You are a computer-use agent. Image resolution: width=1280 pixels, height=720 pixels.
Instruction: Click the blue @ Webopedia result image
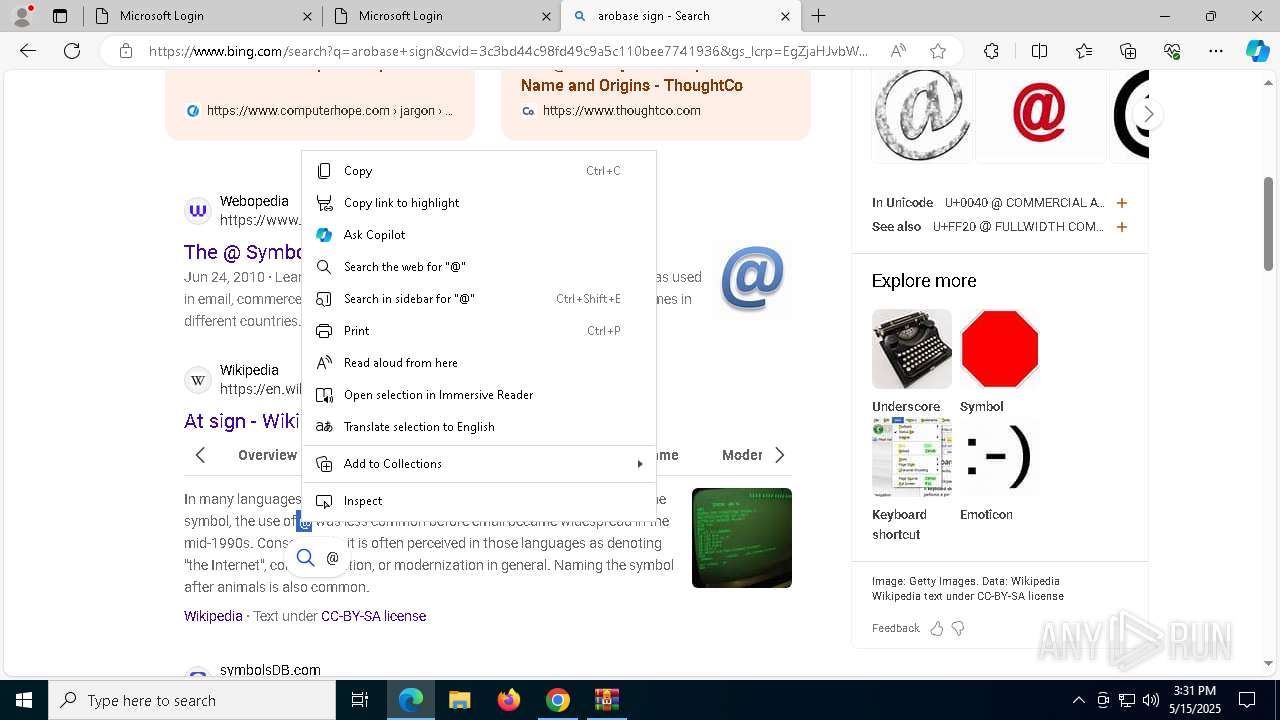[752, 278]
